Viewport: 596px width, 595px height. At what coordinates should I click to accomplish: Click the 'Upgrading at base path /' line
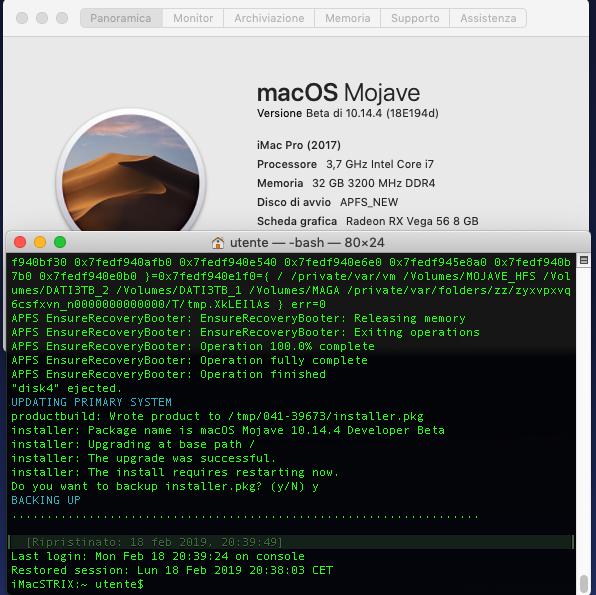coord(133,444)
